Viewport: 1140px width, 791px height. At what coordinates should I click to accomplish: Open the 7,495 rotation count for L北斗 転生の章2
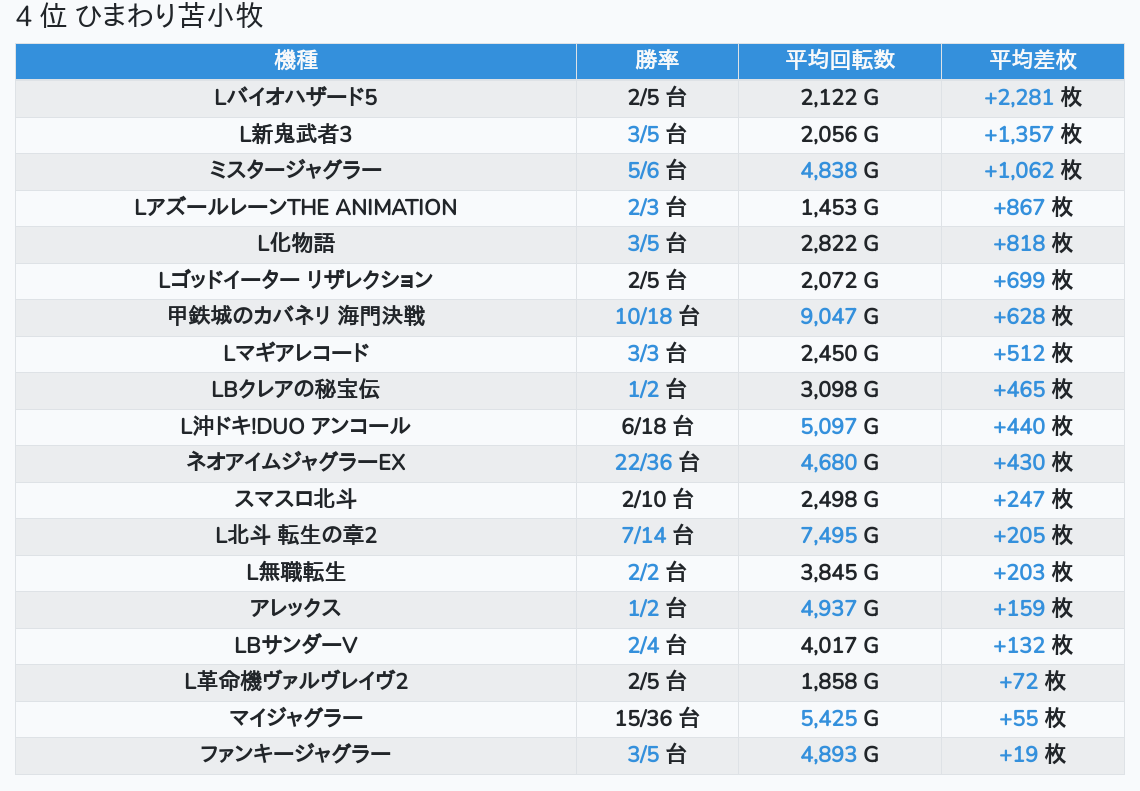[x=828, y=536]
